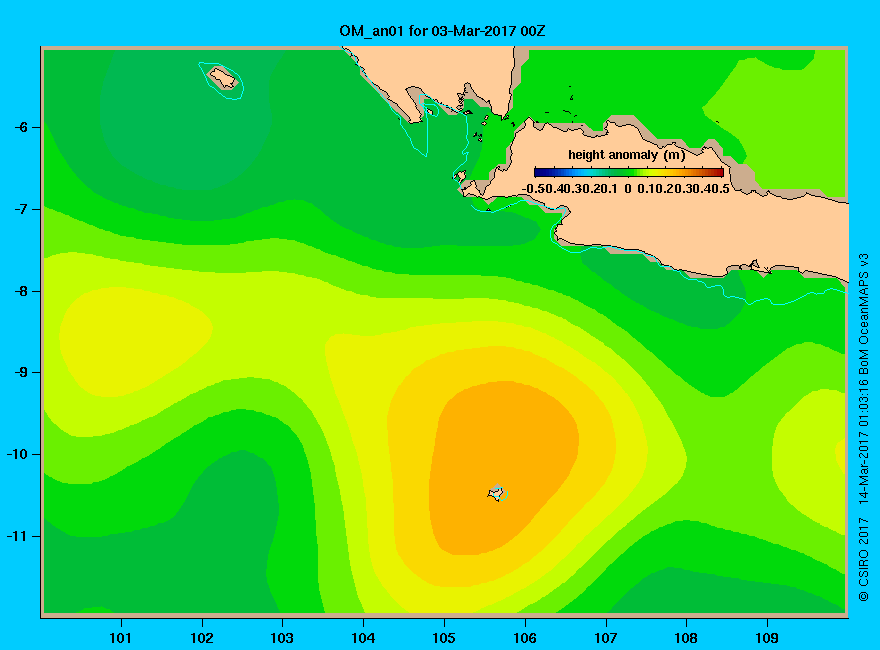Viewport: 880px width, 650px height.
Task: Click latitude label -8
Action: [21, 291]
